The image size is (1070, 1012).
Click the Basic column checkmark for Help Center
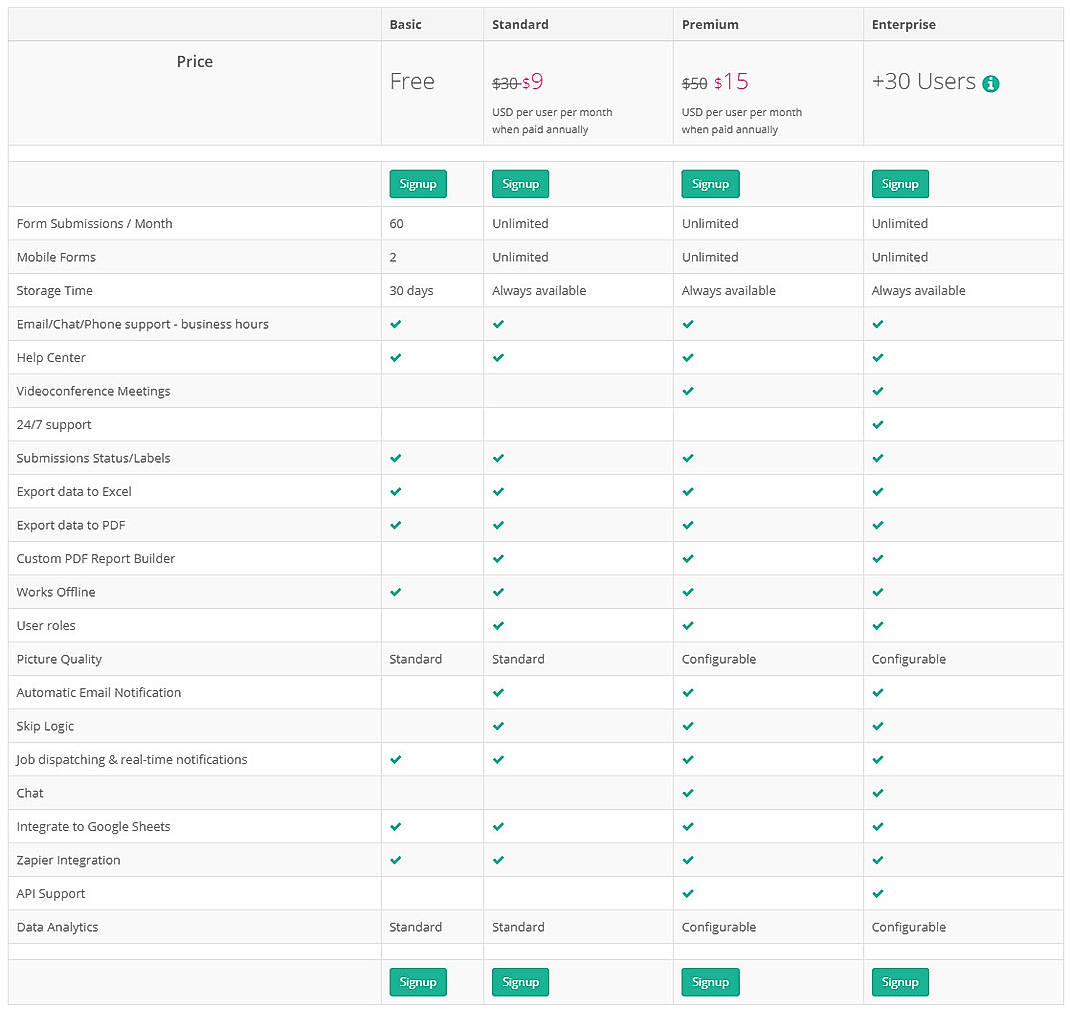tap(395, 357)
